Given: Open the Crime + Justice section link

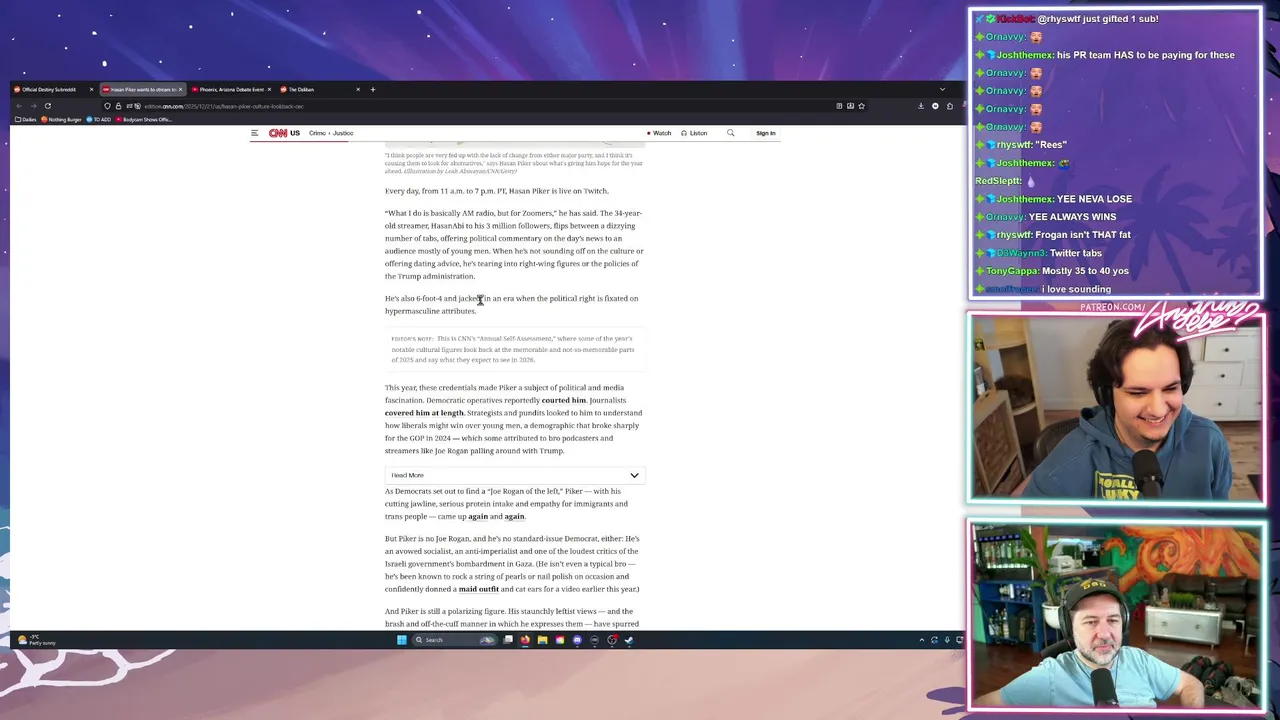Looking at the screenshot, I should coord(331,133).
